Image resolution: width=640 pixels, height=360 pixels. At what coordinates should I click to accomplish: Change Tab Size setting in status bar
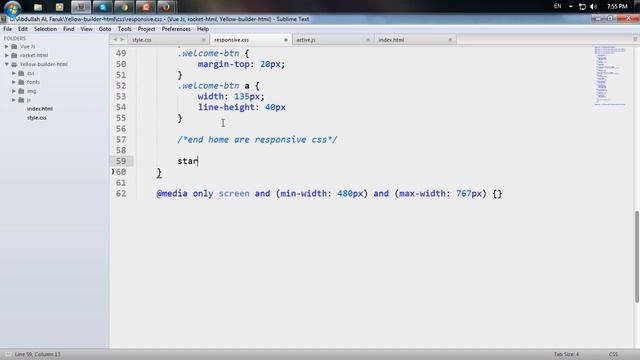566,354
